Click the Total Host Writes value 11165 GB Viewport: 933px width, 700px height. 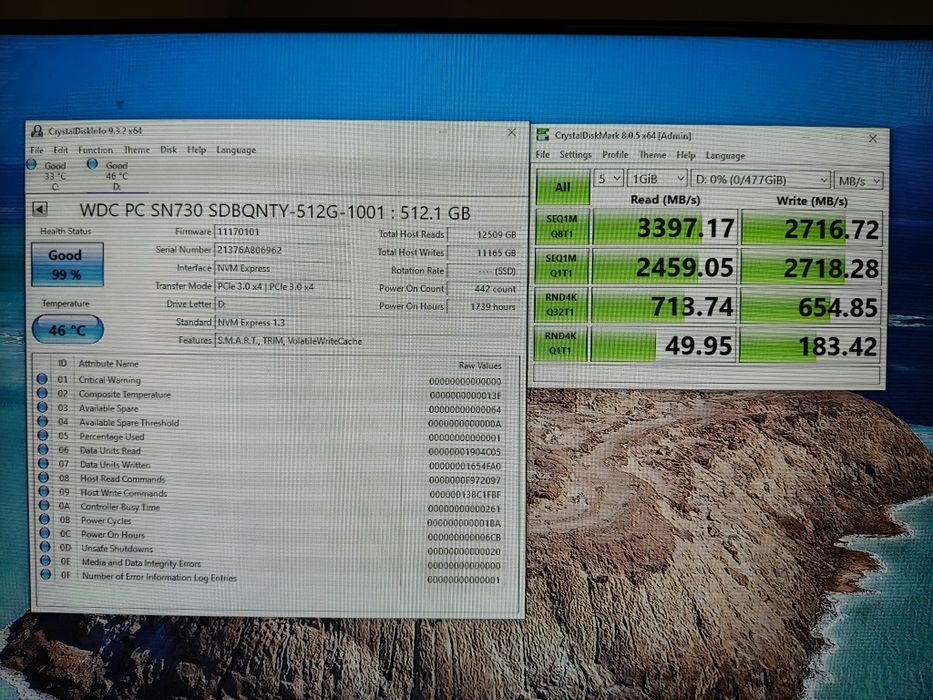point(483,252)
